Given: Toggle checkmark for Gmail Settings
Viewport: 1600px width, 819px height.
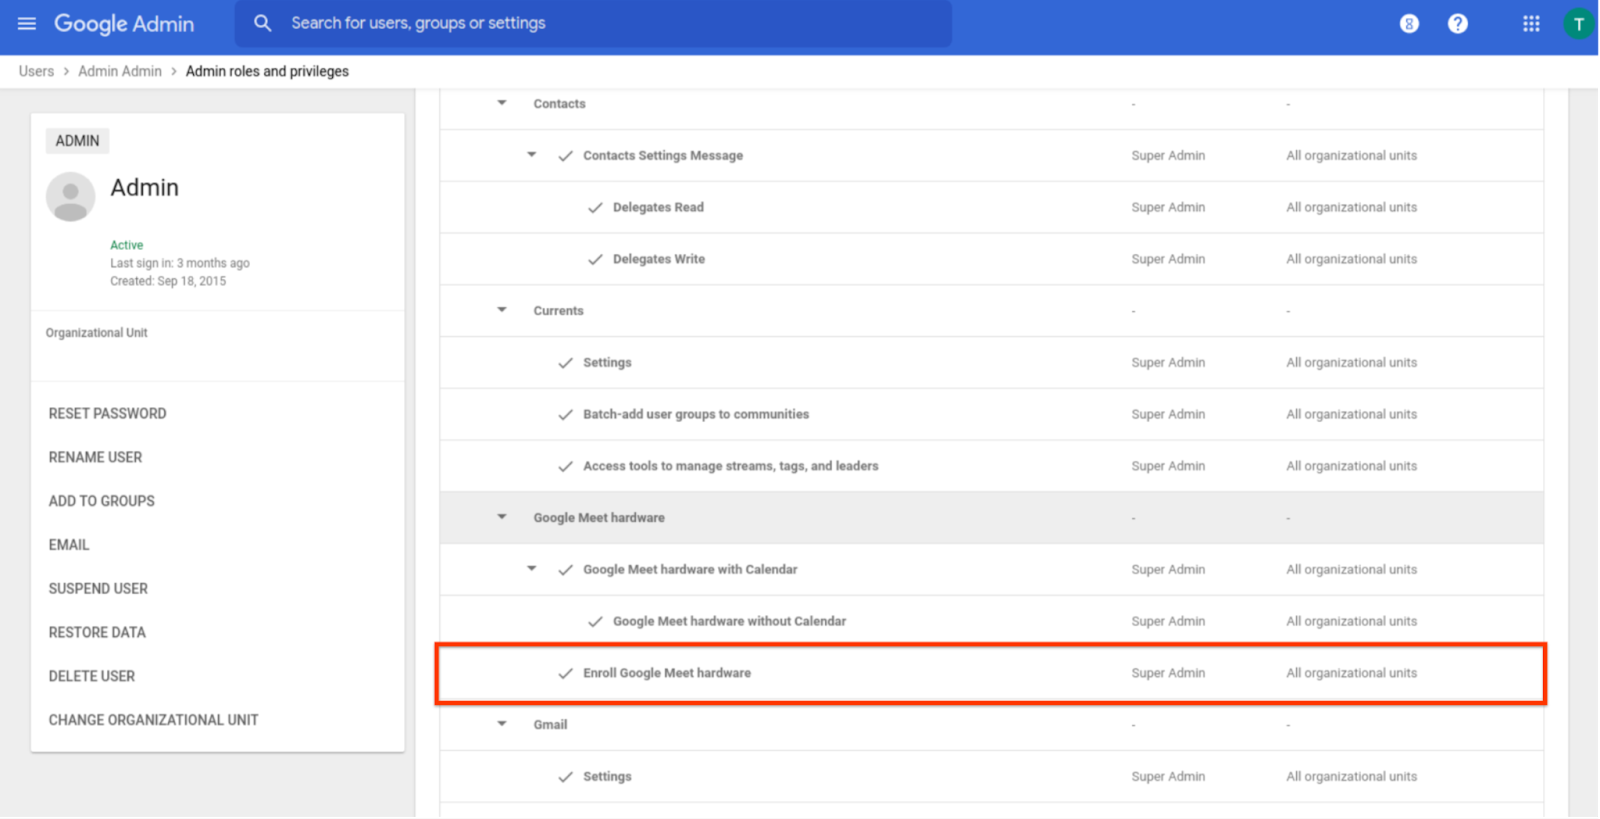Looking at the screenshot, I should point(566,777).
